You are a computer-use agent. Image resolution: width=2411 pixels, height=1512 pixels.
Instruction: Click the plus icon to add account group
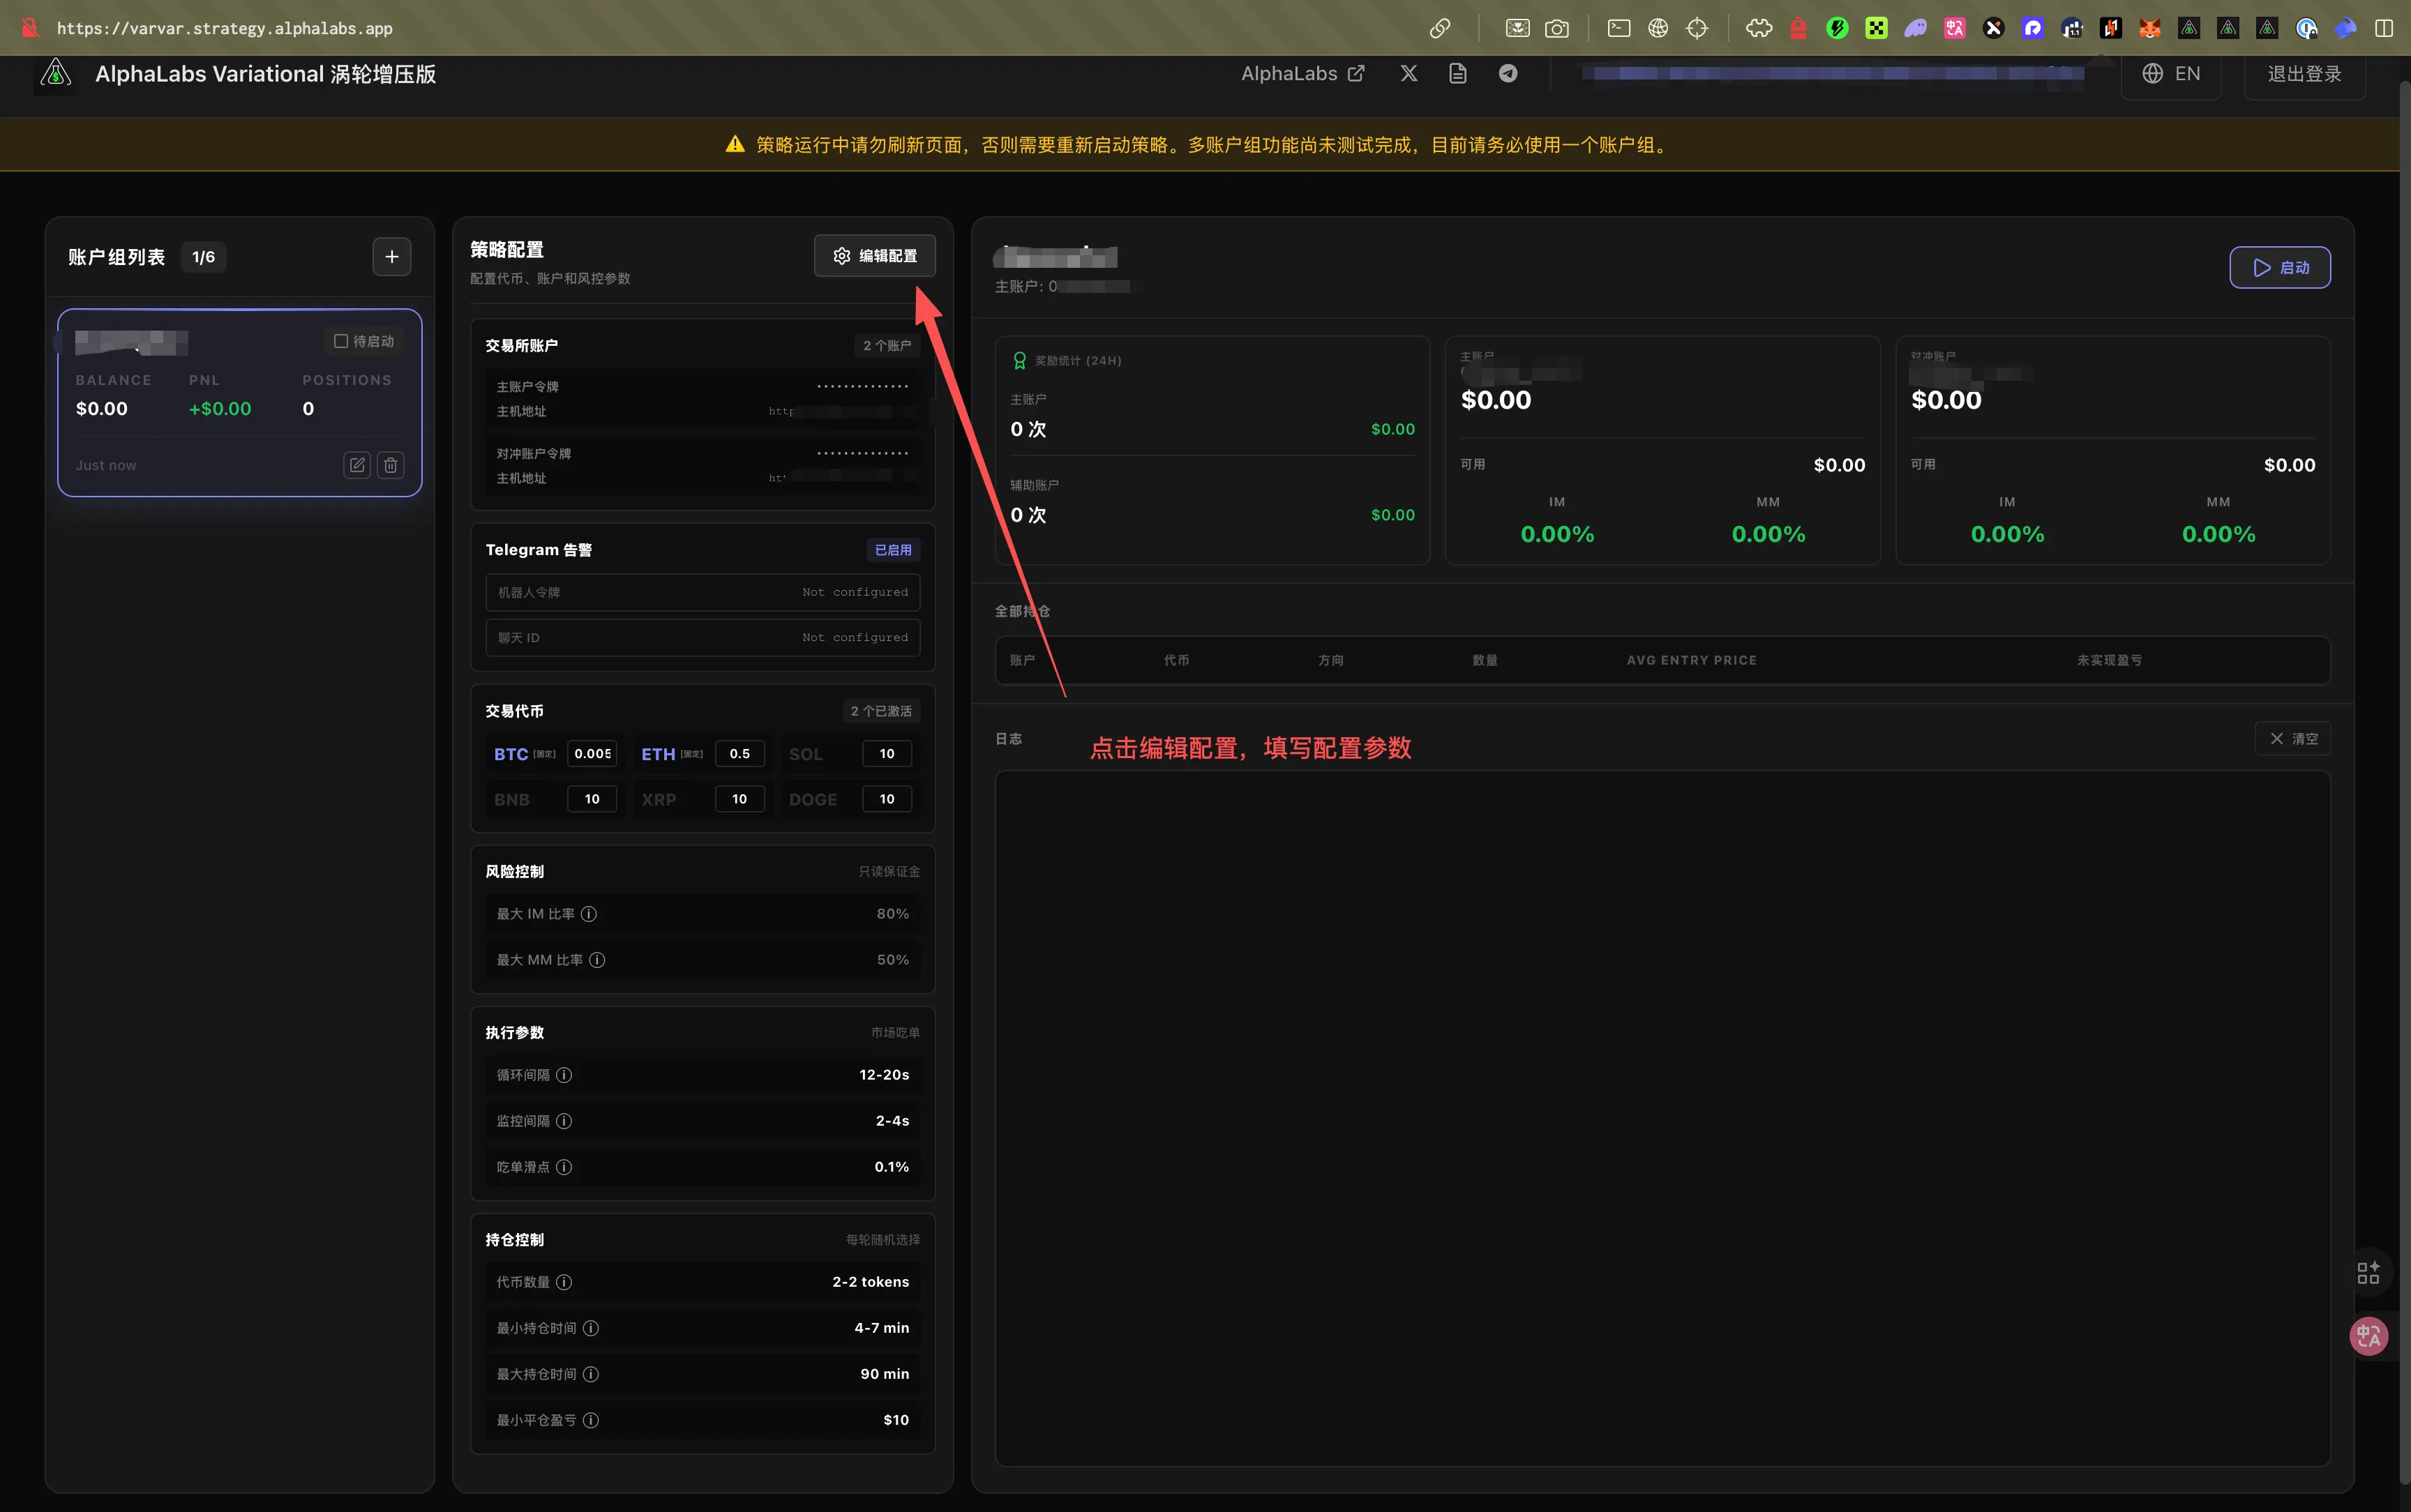[391, 257]
